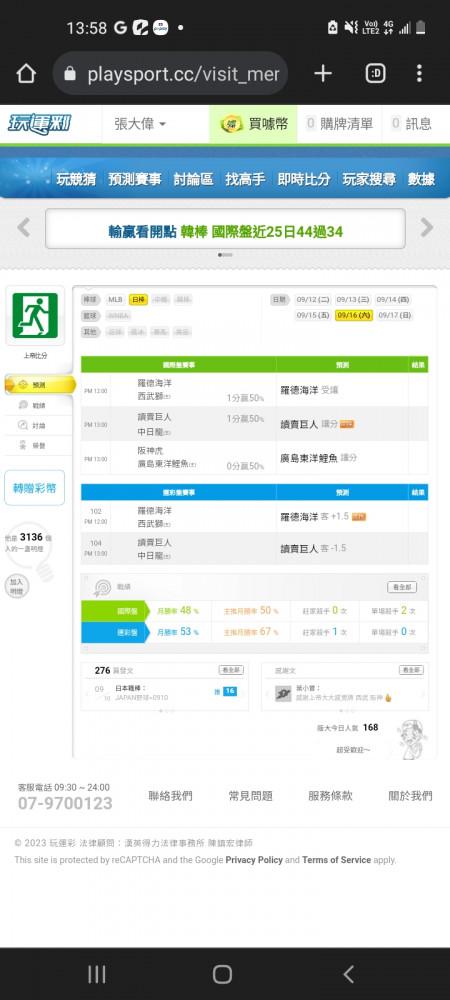
Task: Click the green exit-sign member avatar
Action: pos(35,316)
